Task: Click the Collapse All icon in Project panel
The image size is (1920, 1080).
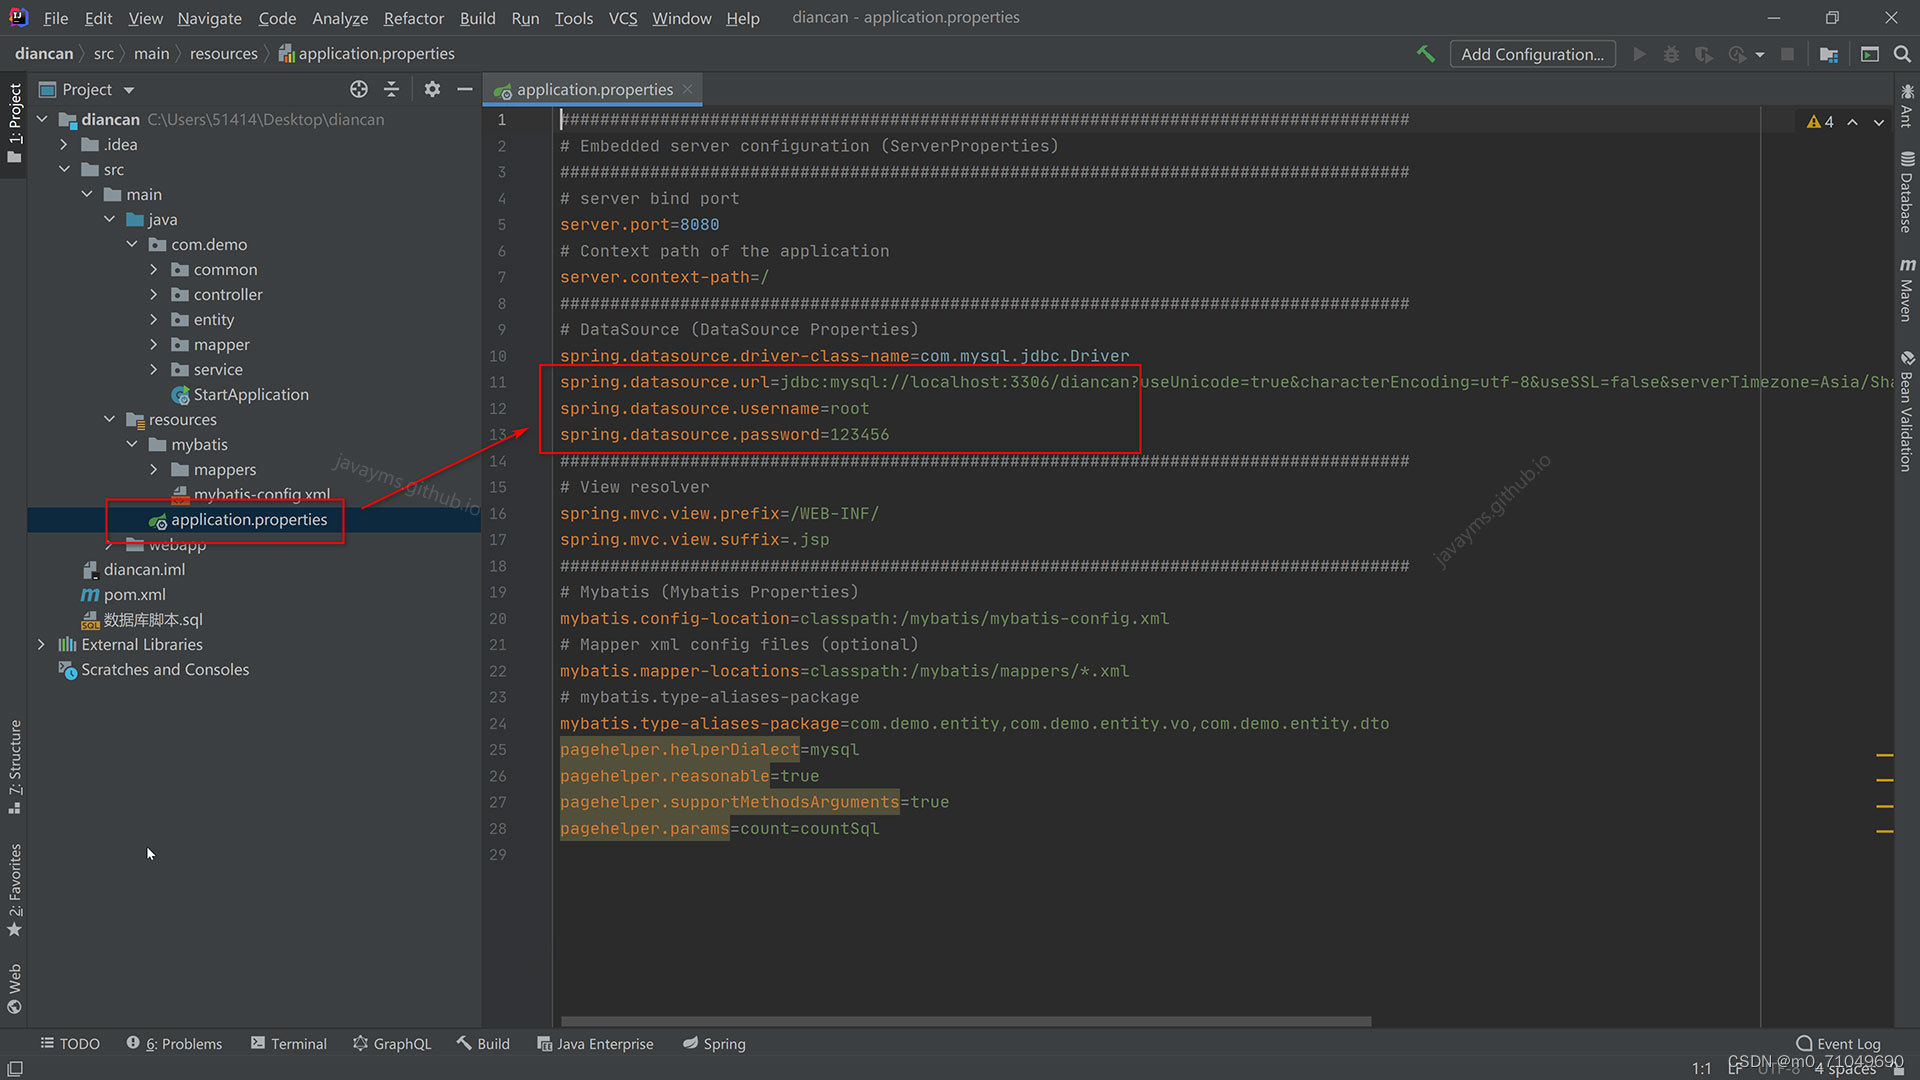Action: (391, 89)
